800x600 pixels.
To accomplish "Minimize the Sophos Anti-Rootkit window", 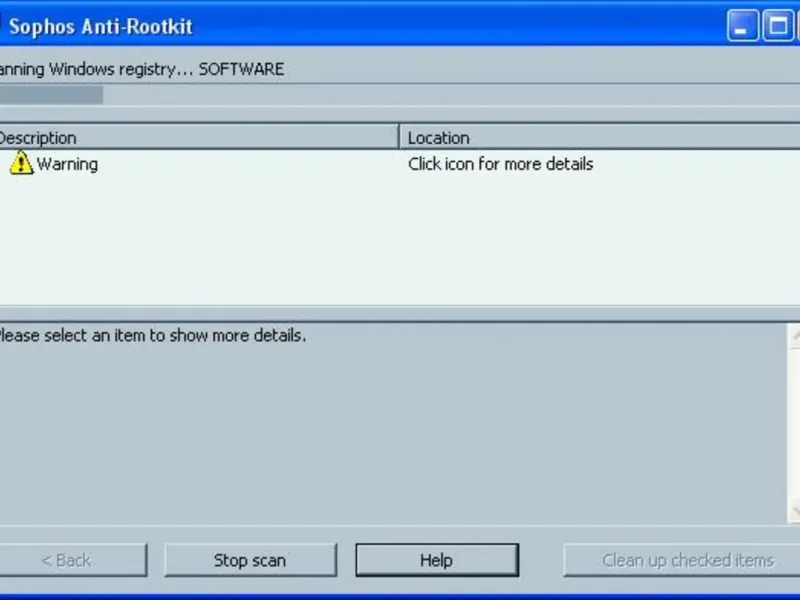I will coord(742,26).
